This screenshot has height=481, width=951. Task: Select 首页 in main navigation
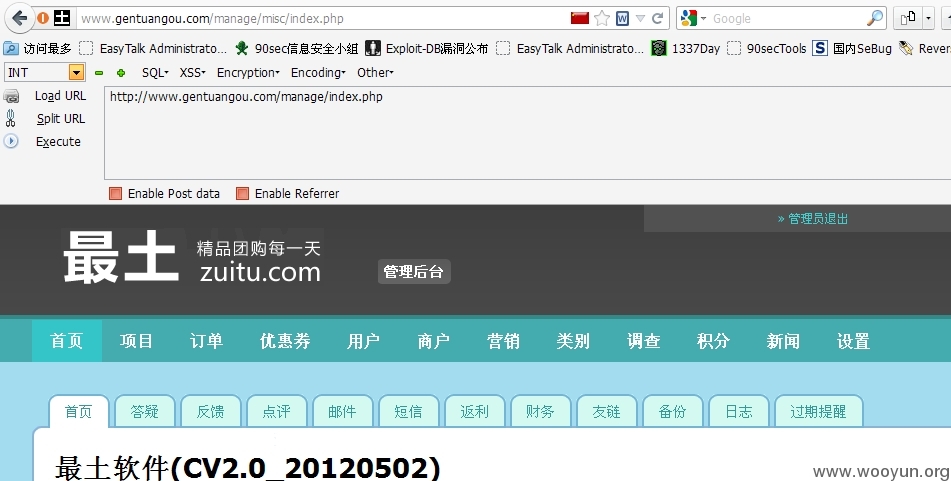tap(67, 341)
